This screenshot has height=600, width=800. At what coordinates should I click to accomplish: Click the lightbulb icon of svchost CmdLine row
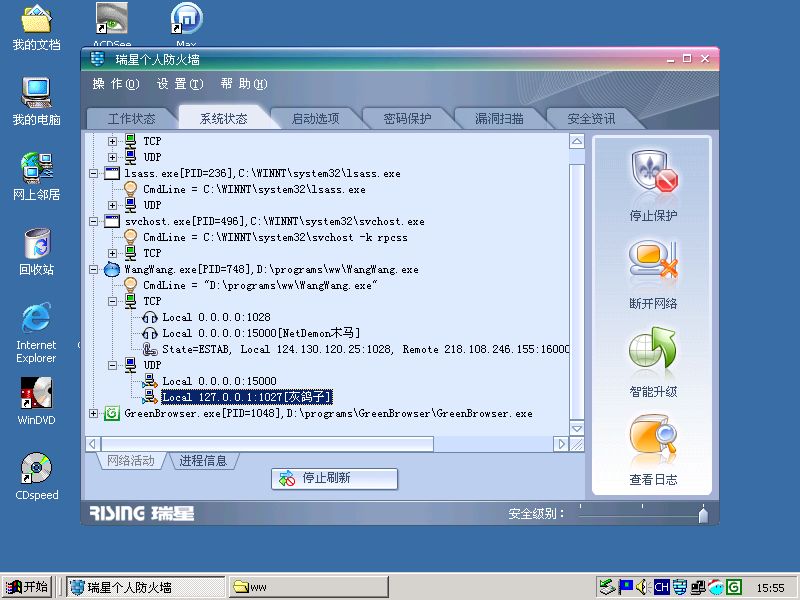[131, 237]
